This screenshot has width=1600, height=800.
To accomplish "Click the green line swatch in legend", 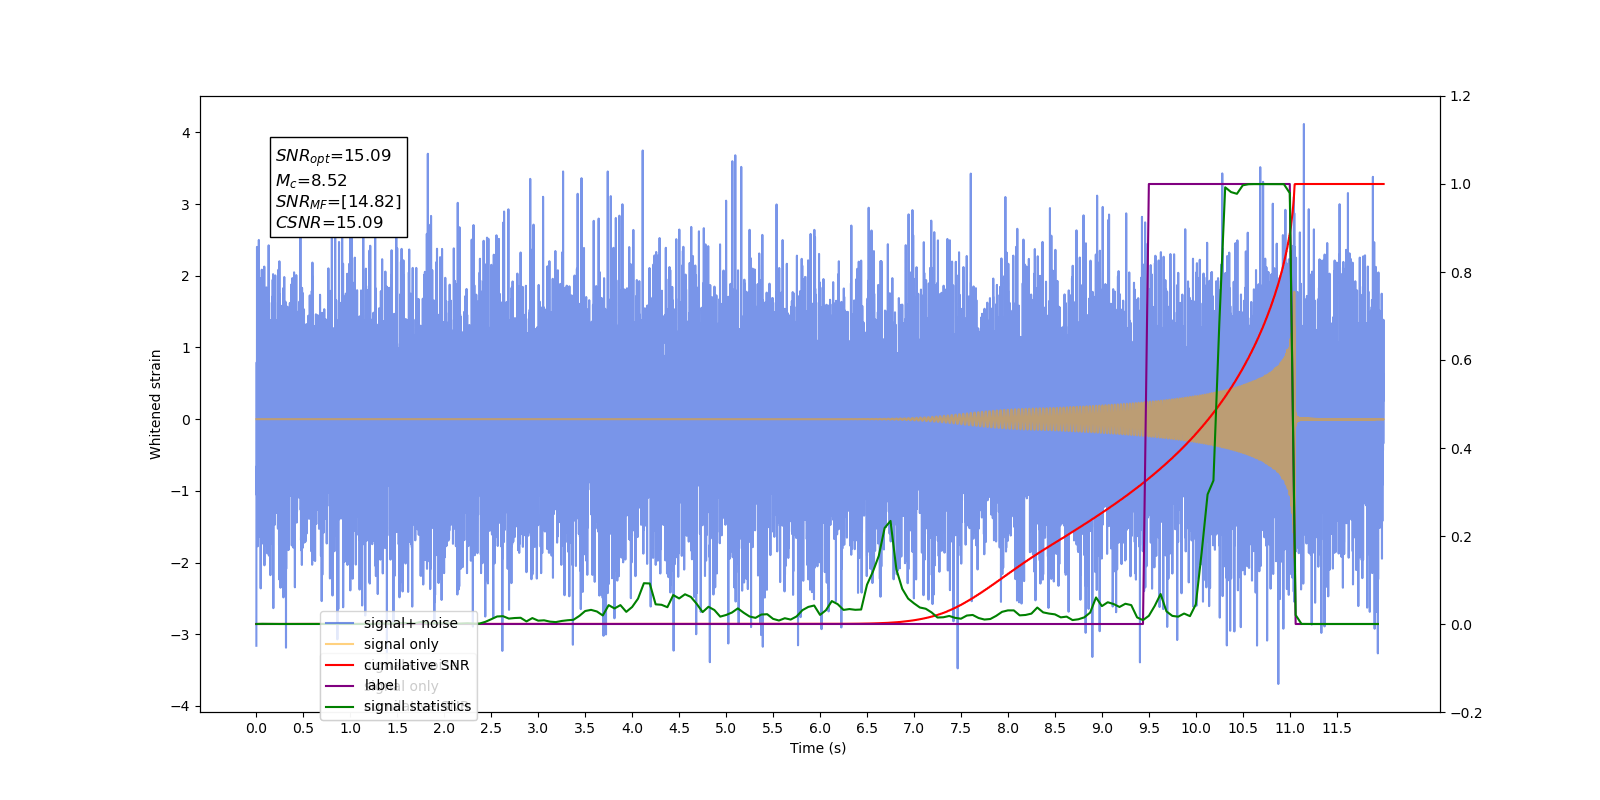I will (x=340, y=707).
